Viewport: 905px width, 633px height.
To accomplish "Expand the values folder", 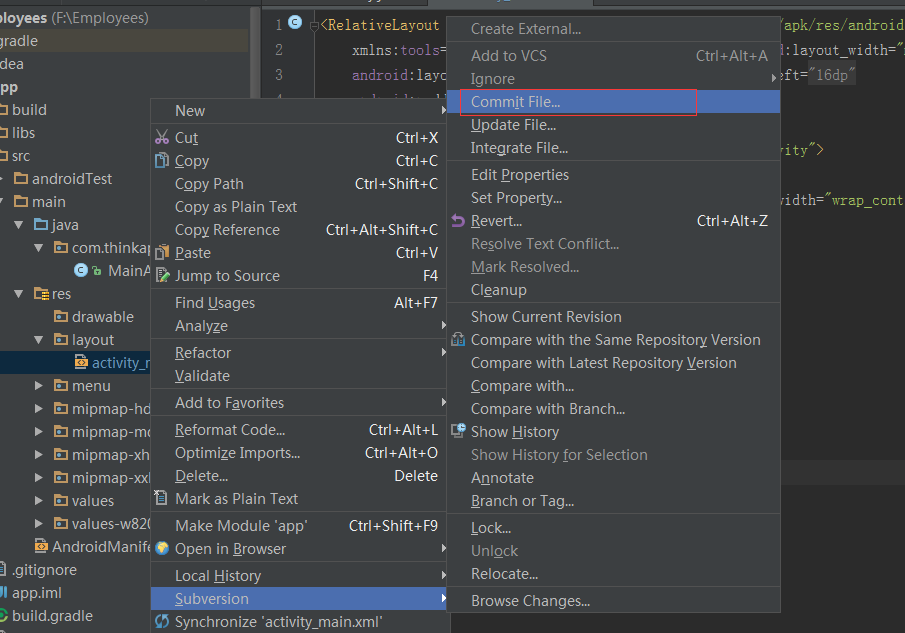I will (38, 501).
